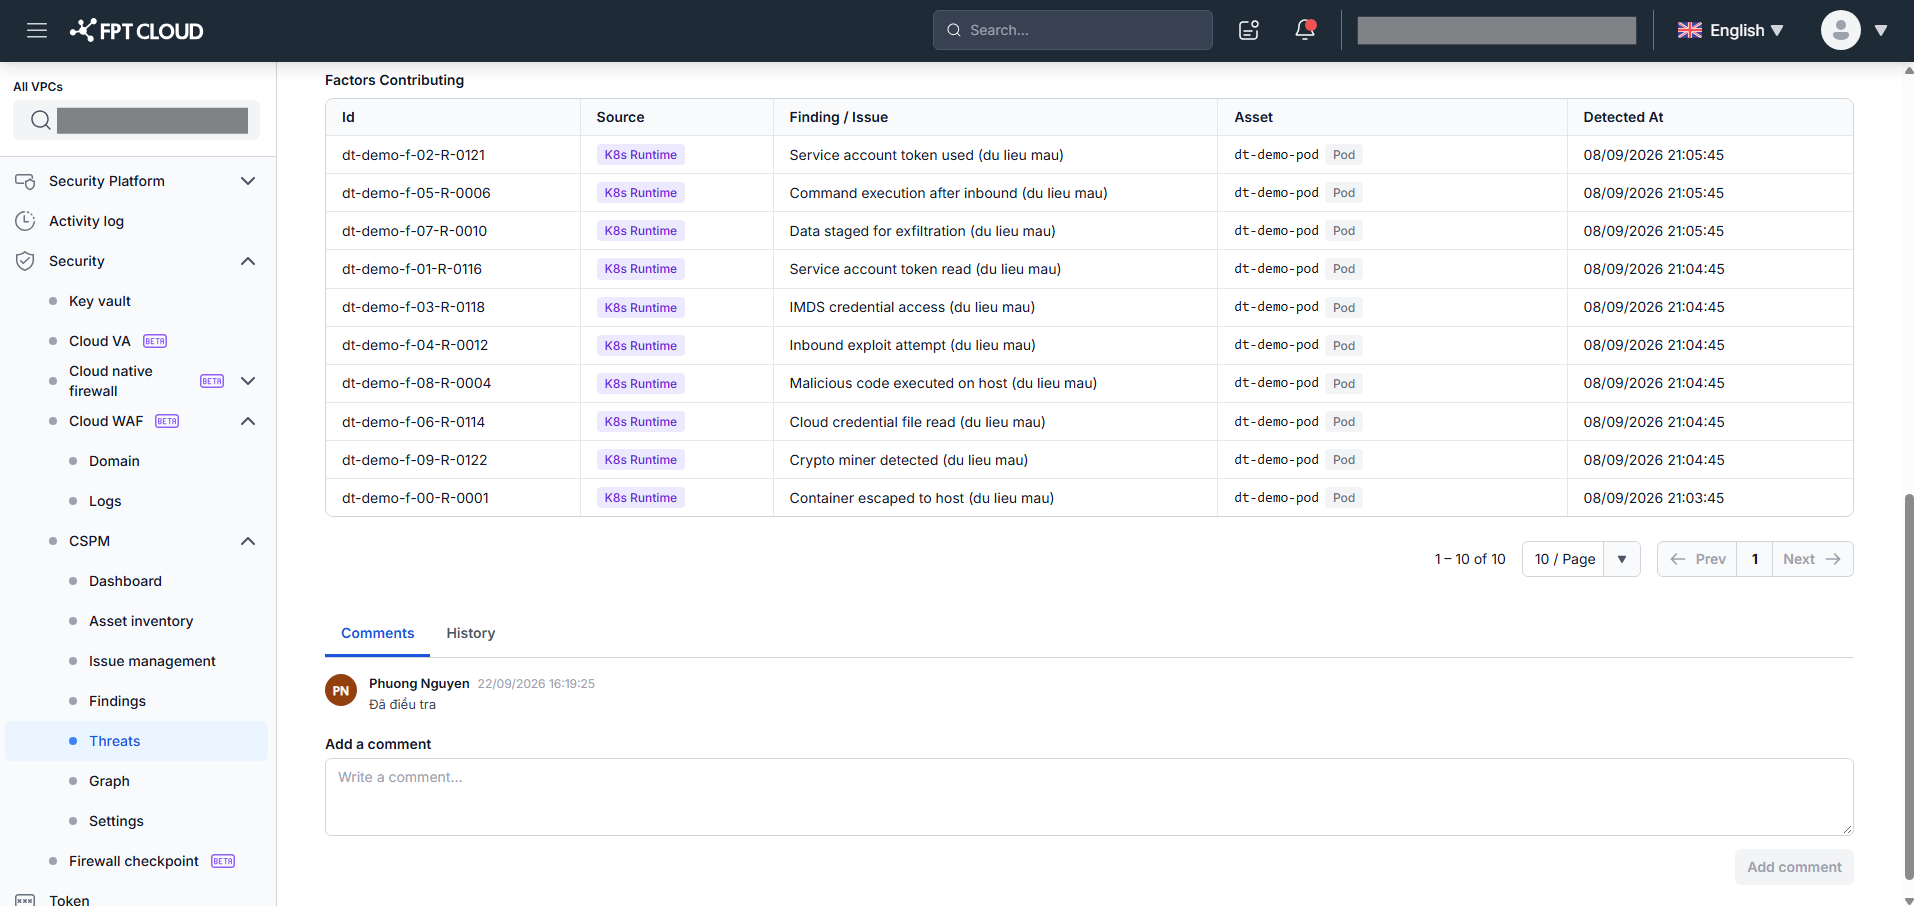Click the Activity log clock icon
The height and width of the screenshot is (906, 1914).
tap(25, 221)
